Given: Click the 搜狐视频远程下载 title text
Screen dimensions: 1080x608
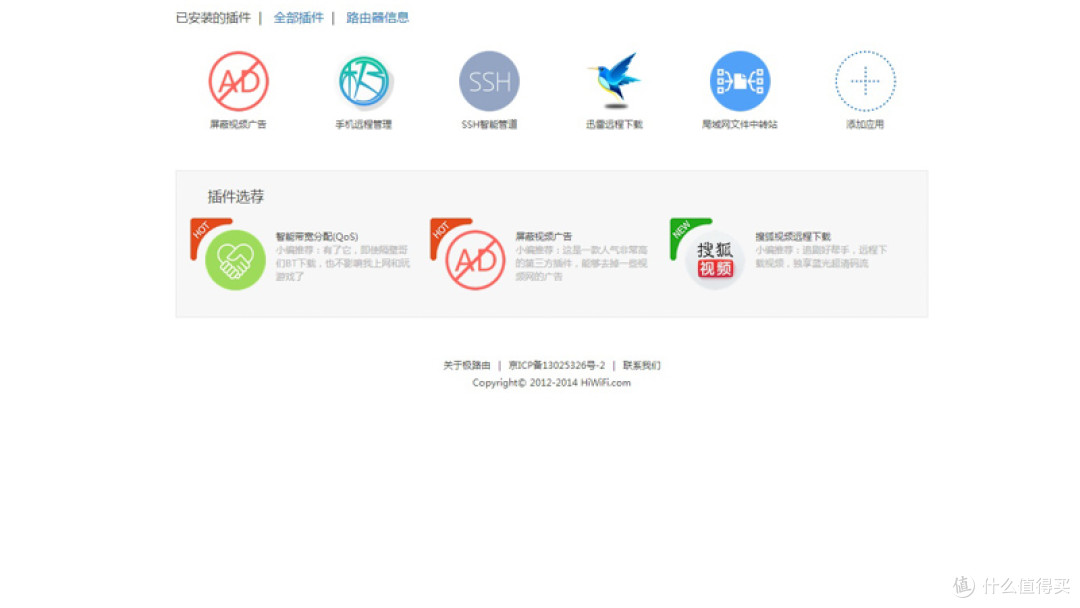Looking at the screenshot, I should point(793,236).
